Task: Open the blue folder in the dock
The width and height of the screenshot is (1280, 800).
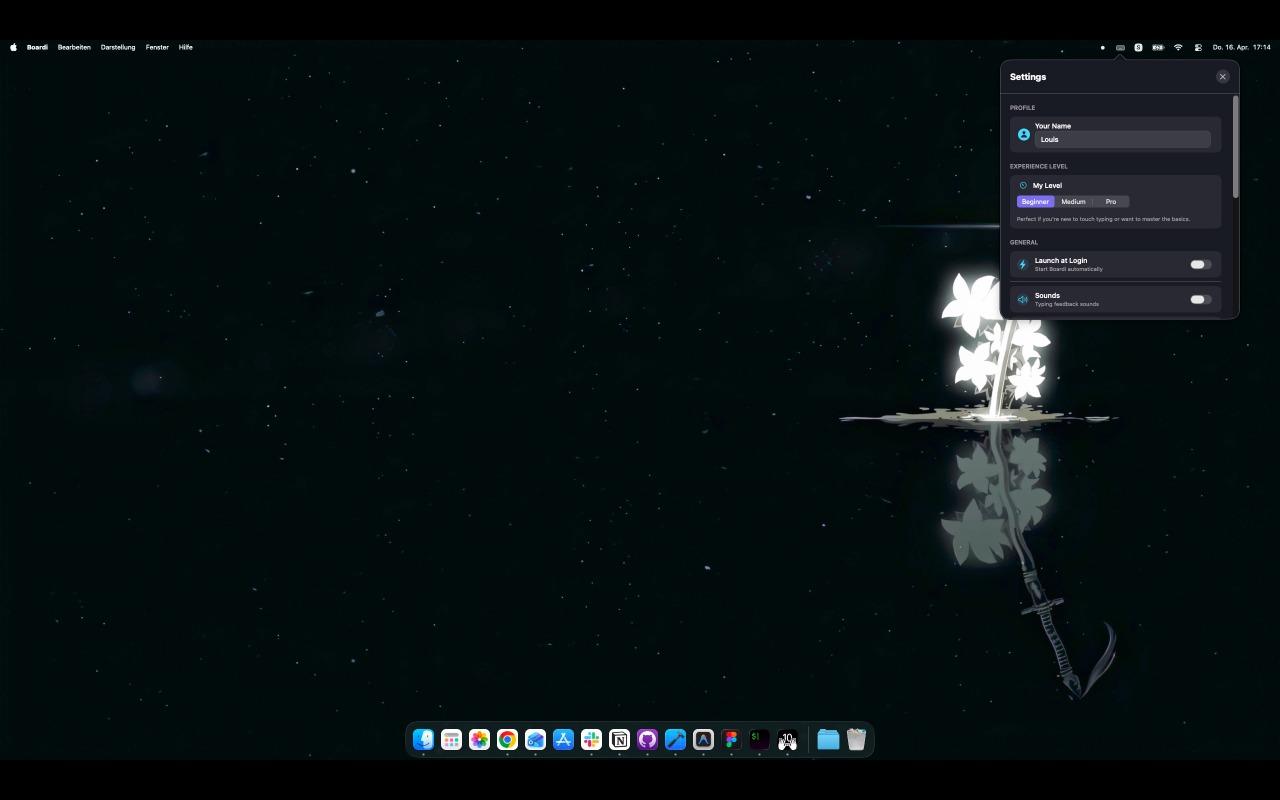Action: coord(828,739)
